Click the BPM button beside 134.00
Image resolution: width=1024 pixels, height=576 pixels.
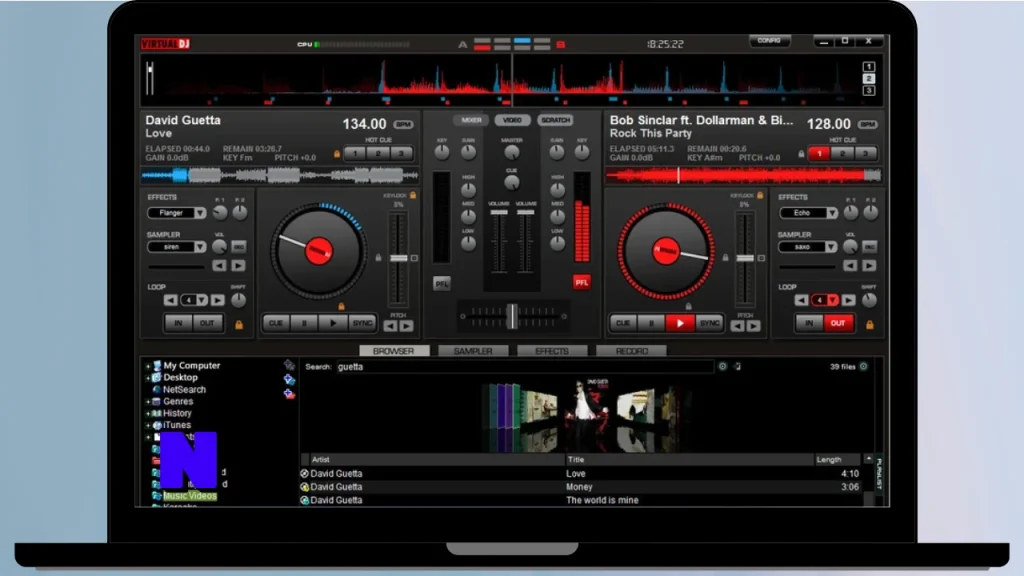click(x=403, y=124)
